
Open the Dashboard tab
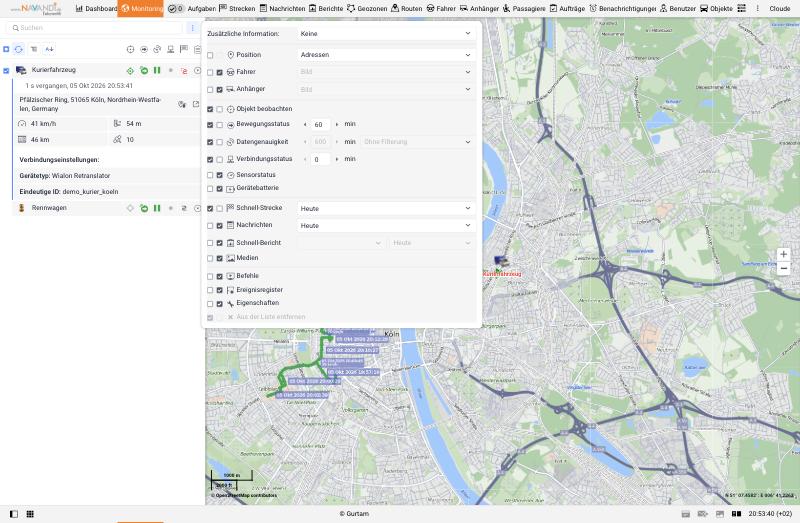96,9
